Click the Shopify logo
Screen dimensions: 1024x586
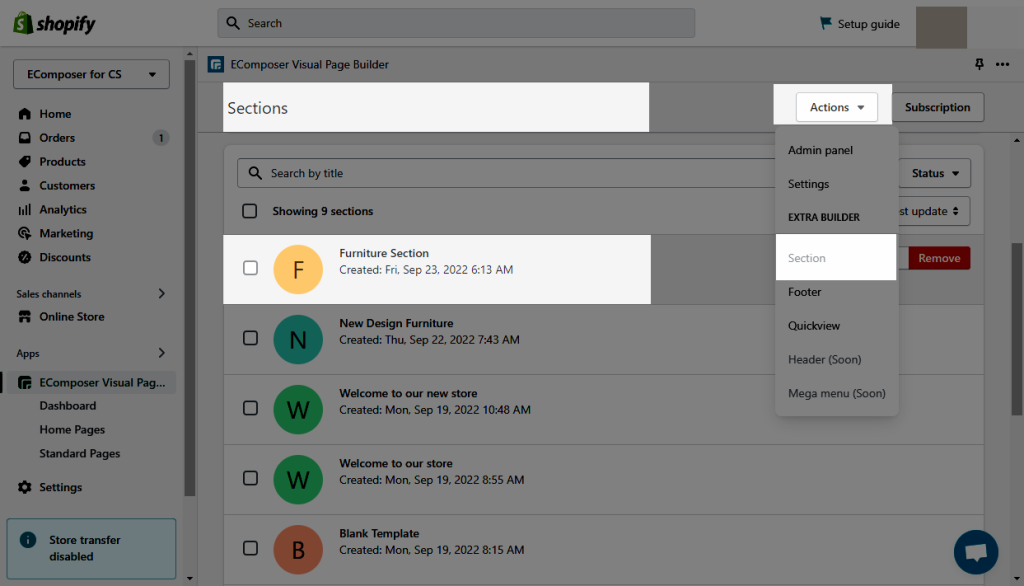coord(54,24)
